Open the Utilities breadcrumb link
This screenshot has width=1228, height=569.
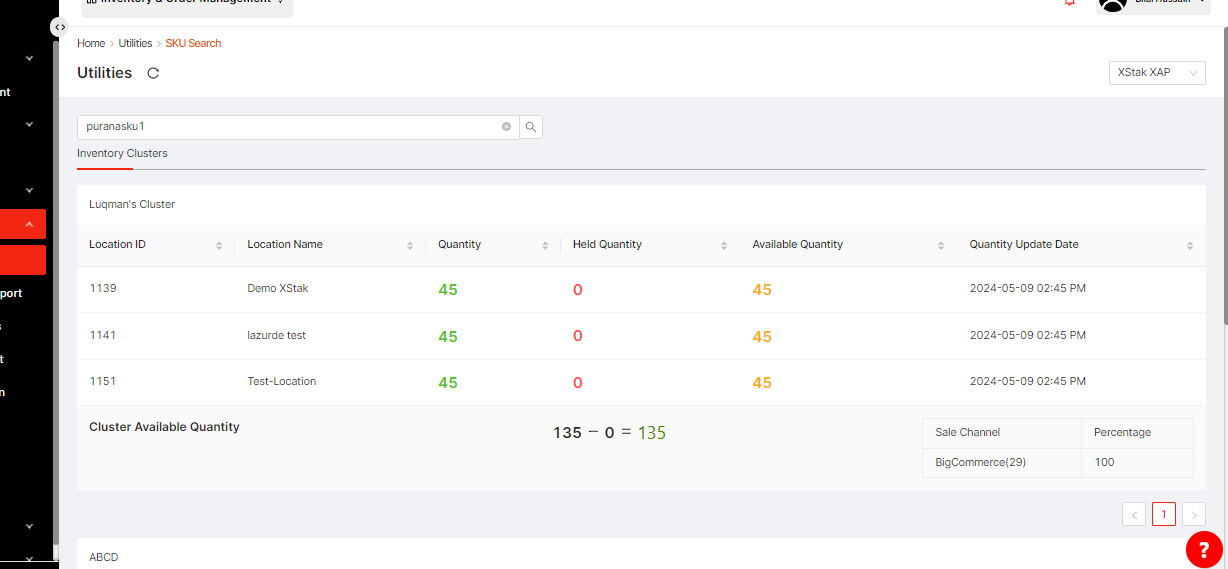(x=135, y=44)
